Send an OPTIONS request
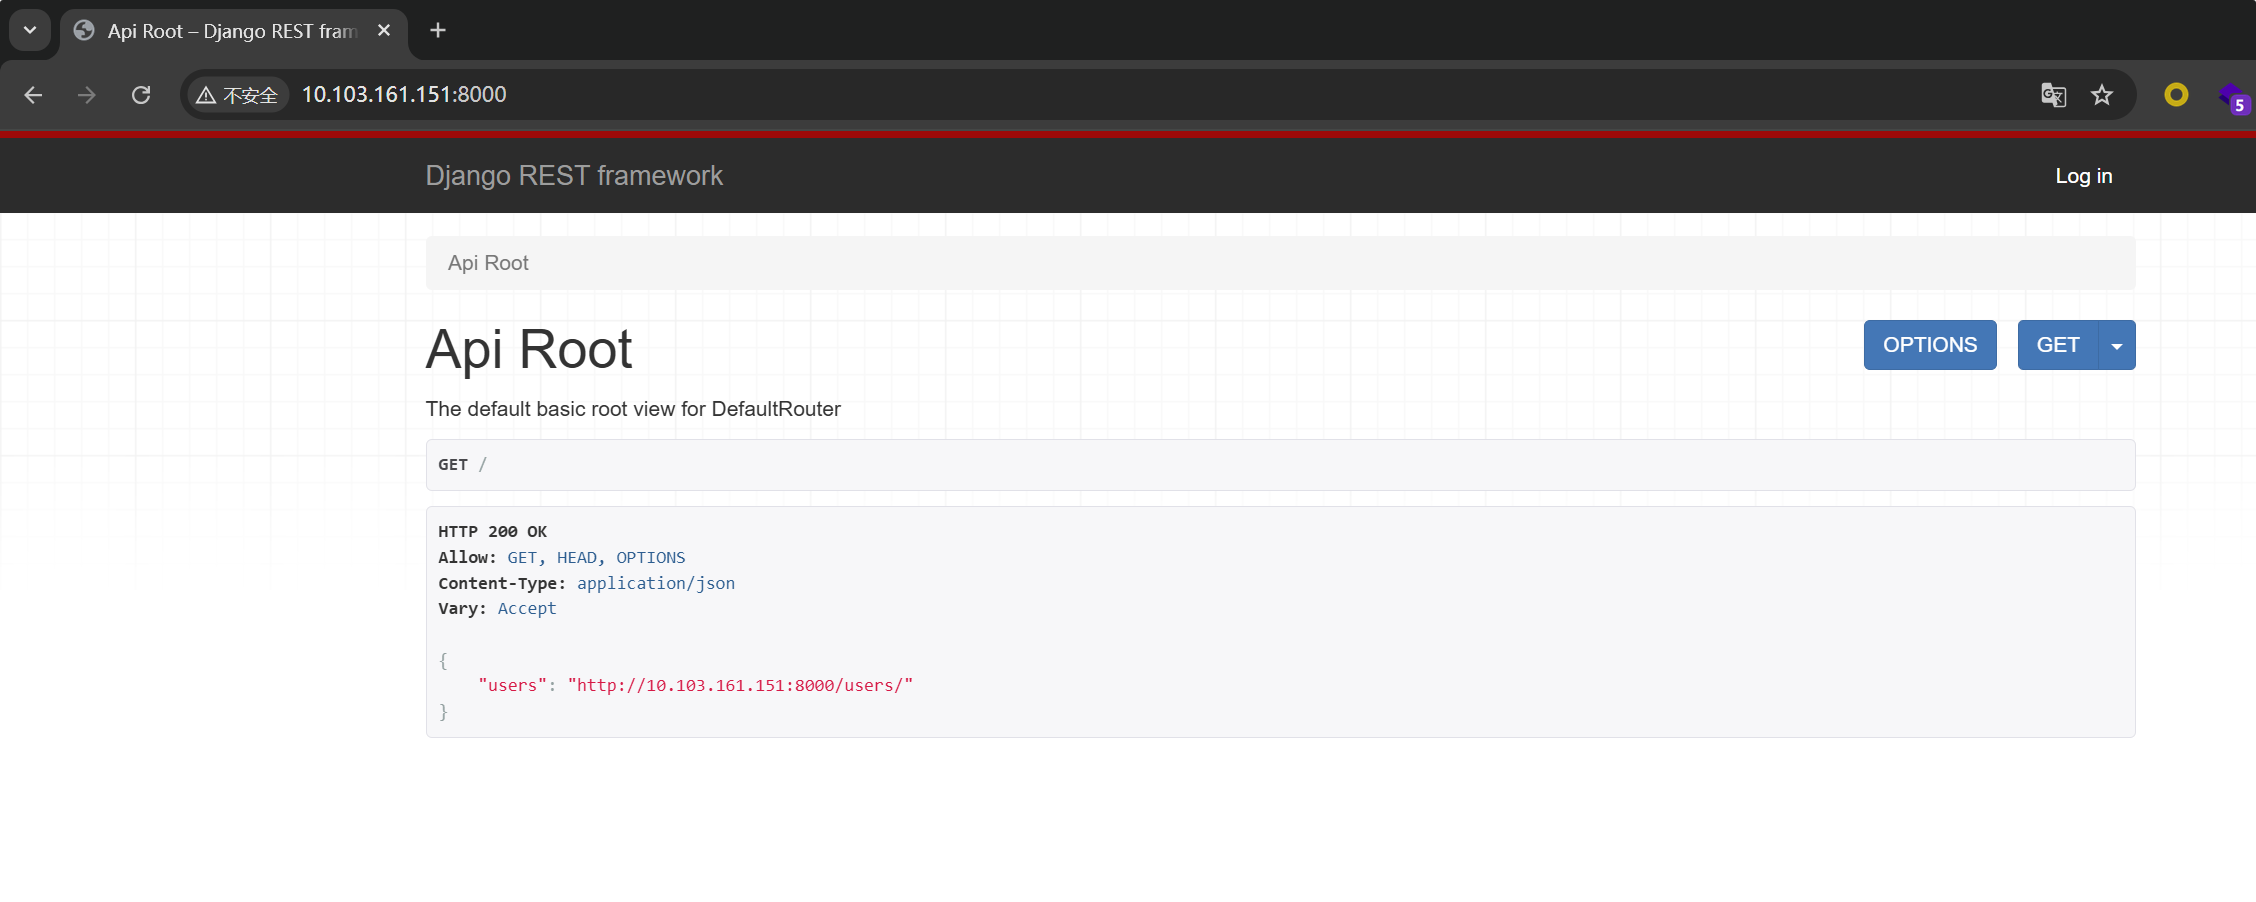Screen dimensions: 2256x902 pyautogui.click(x=1930, y=345)
